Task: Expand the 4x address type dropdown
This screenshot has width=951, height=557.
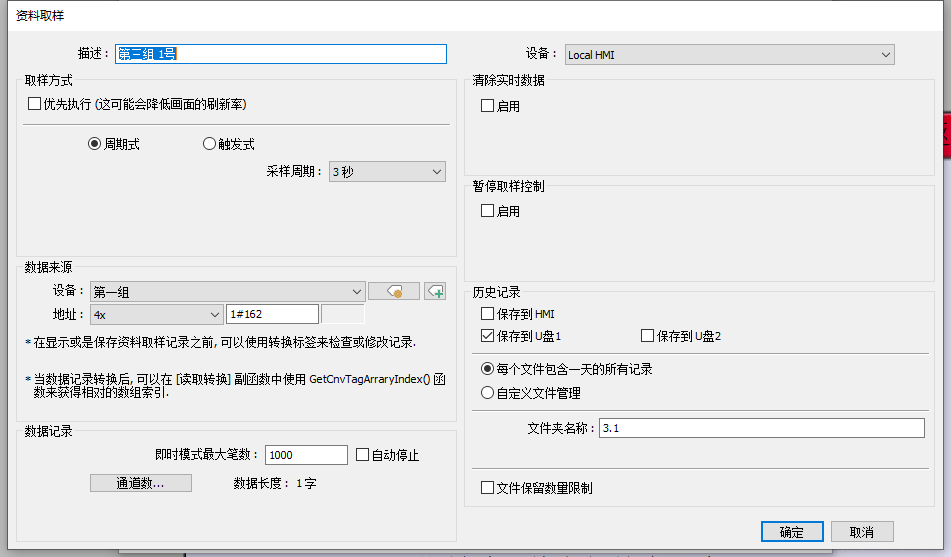Action: tap(156, 314)
